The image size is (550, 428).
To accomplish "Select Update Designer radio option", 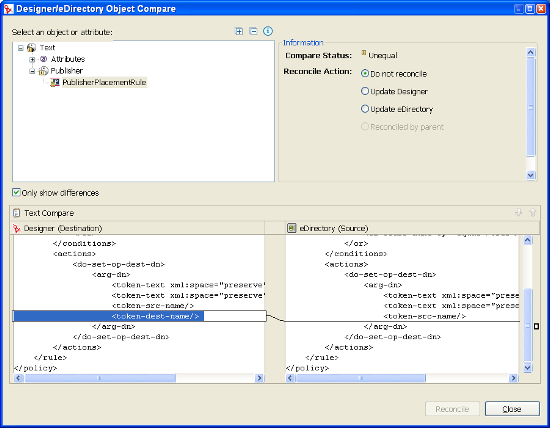I will (x=365, y=91).
